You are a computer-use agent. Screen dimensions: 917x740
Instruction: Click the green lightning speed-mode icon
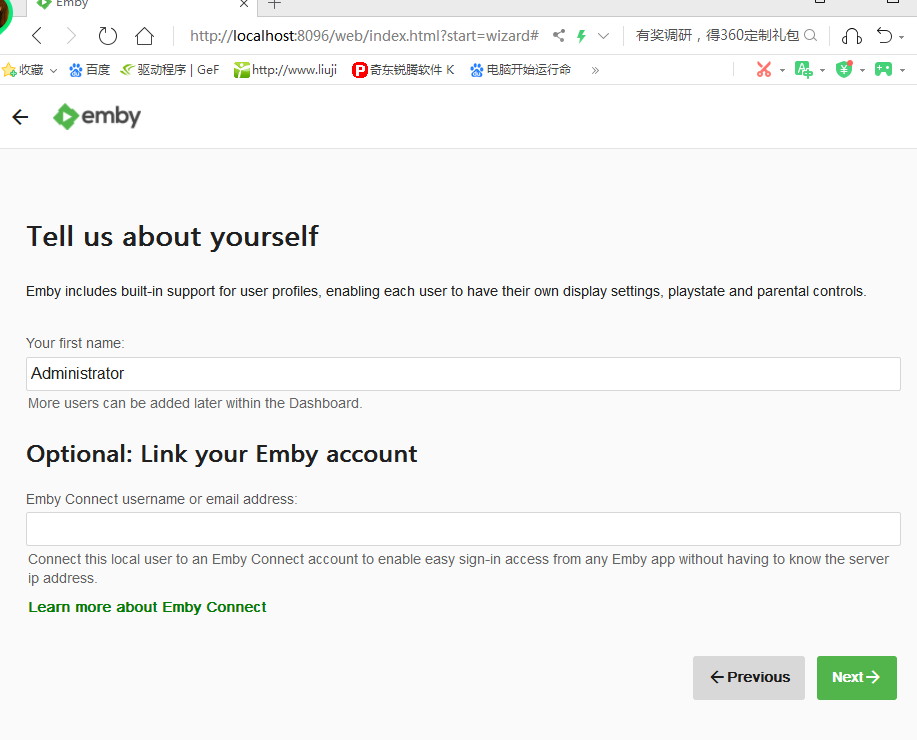(581, 36)
